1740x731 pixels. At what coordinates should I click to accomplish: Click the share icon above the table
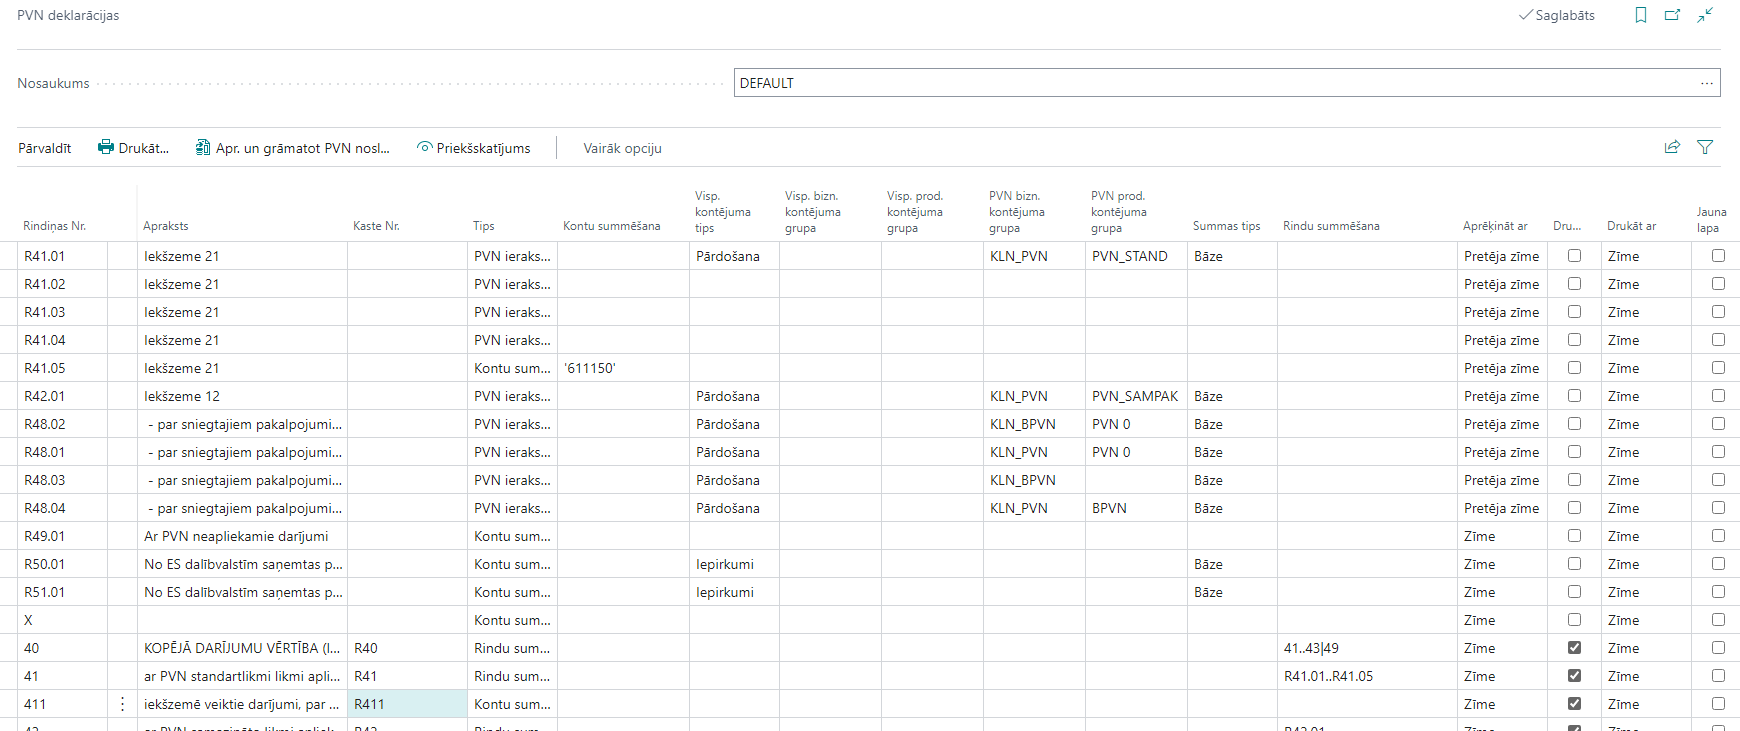pyautogui.click(x=1672, y=147)
